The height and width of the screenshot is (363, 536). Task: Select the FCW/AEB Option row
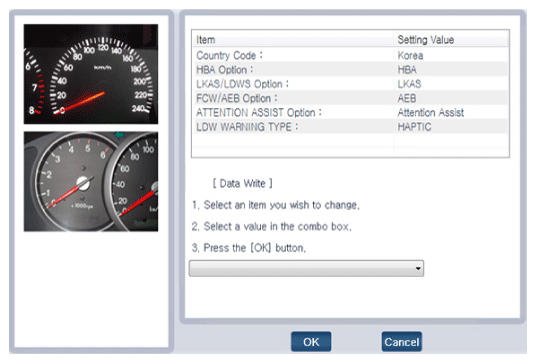[x=350, y=98]
